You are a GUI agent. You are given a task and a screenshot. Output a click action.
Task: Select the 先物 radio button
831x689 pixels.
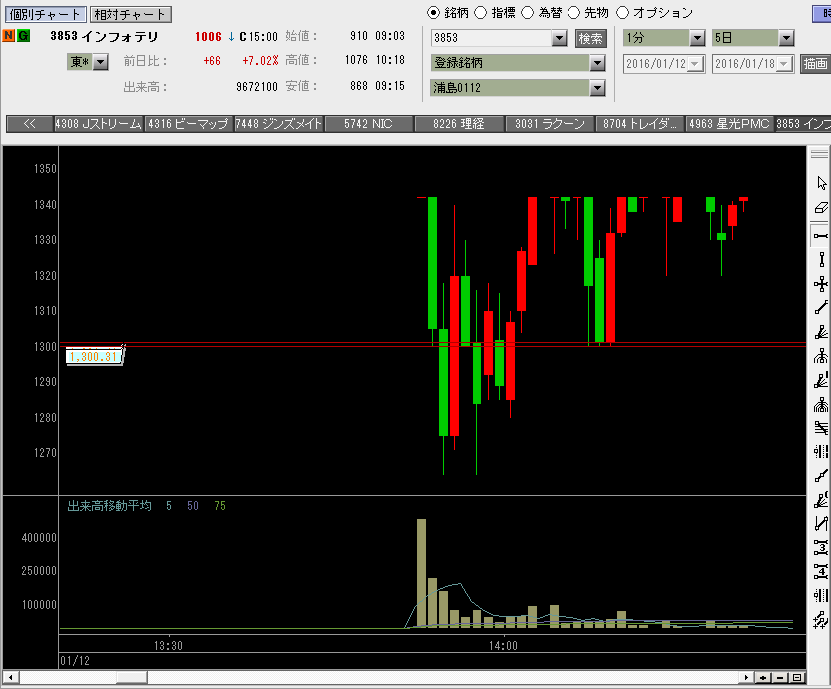point(574,13)
